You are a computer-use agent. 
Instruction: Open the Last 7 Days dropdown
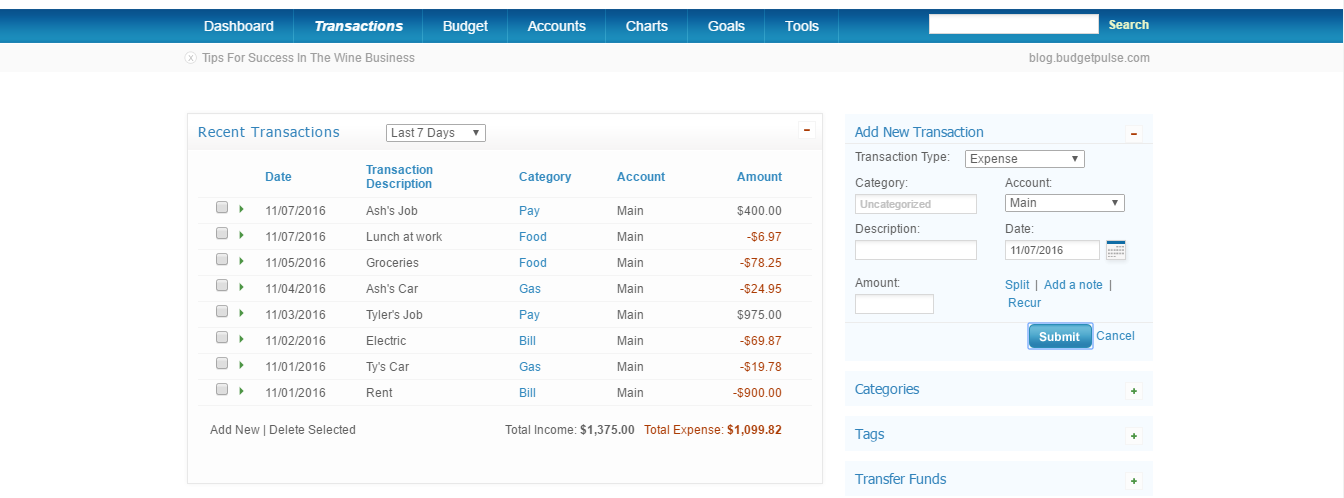[x=436, y=133]
